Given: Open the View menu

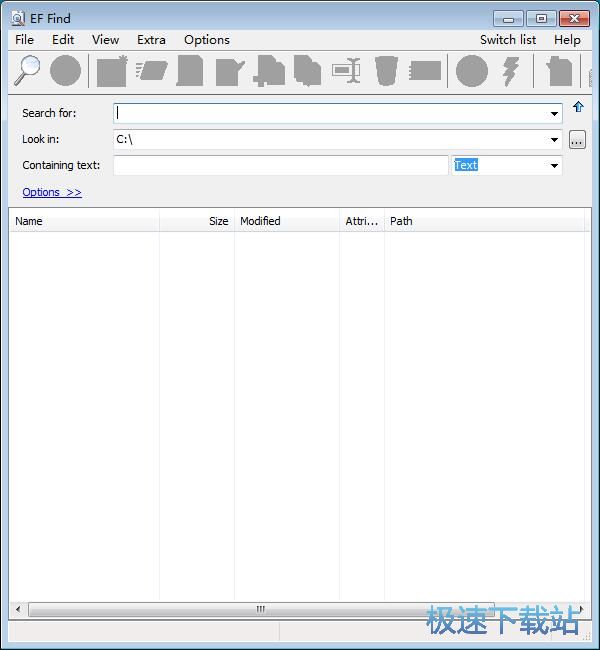Looking at the screenshot, I should click(x=105, y=40).
